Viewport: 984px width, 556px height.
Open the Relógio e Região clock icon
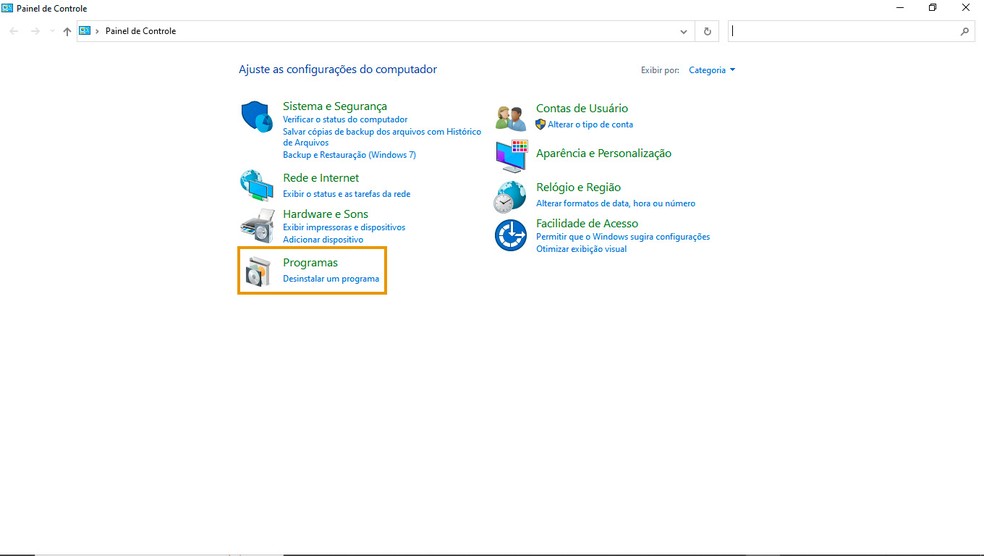(x=510, y=197)
